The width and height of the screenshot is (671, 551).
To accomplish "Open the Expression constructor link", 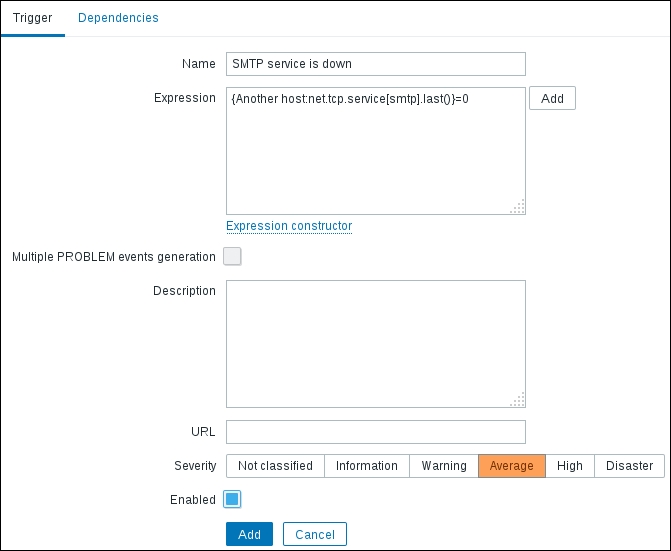I will 289,226.
